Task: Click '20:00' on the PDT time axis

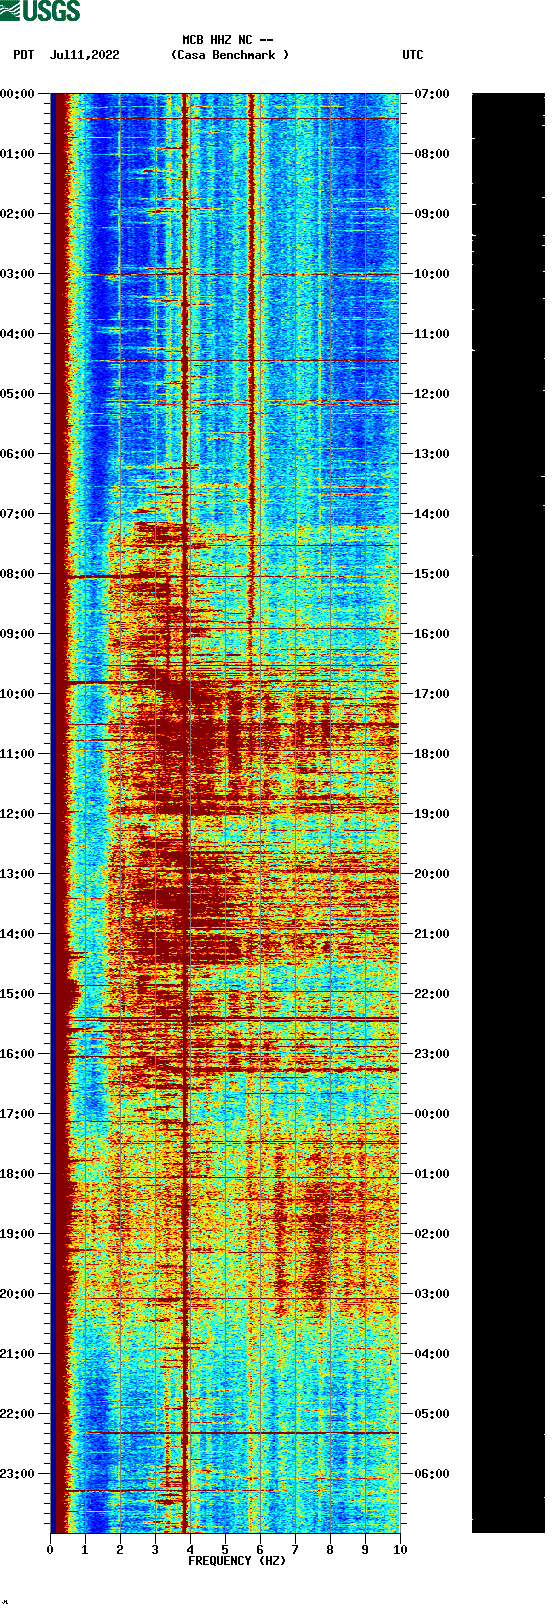Action: (x=17, y=1294)
